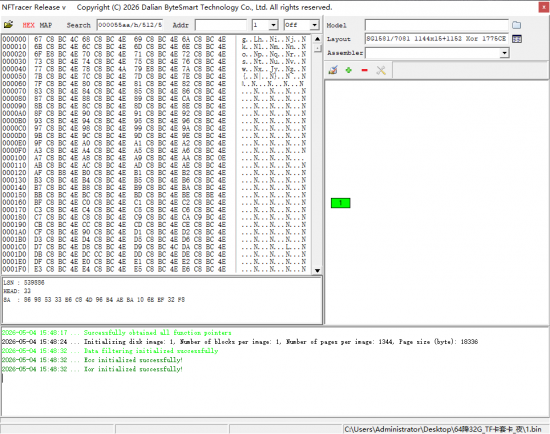Add an image with green plus icon

coord(349,70)
